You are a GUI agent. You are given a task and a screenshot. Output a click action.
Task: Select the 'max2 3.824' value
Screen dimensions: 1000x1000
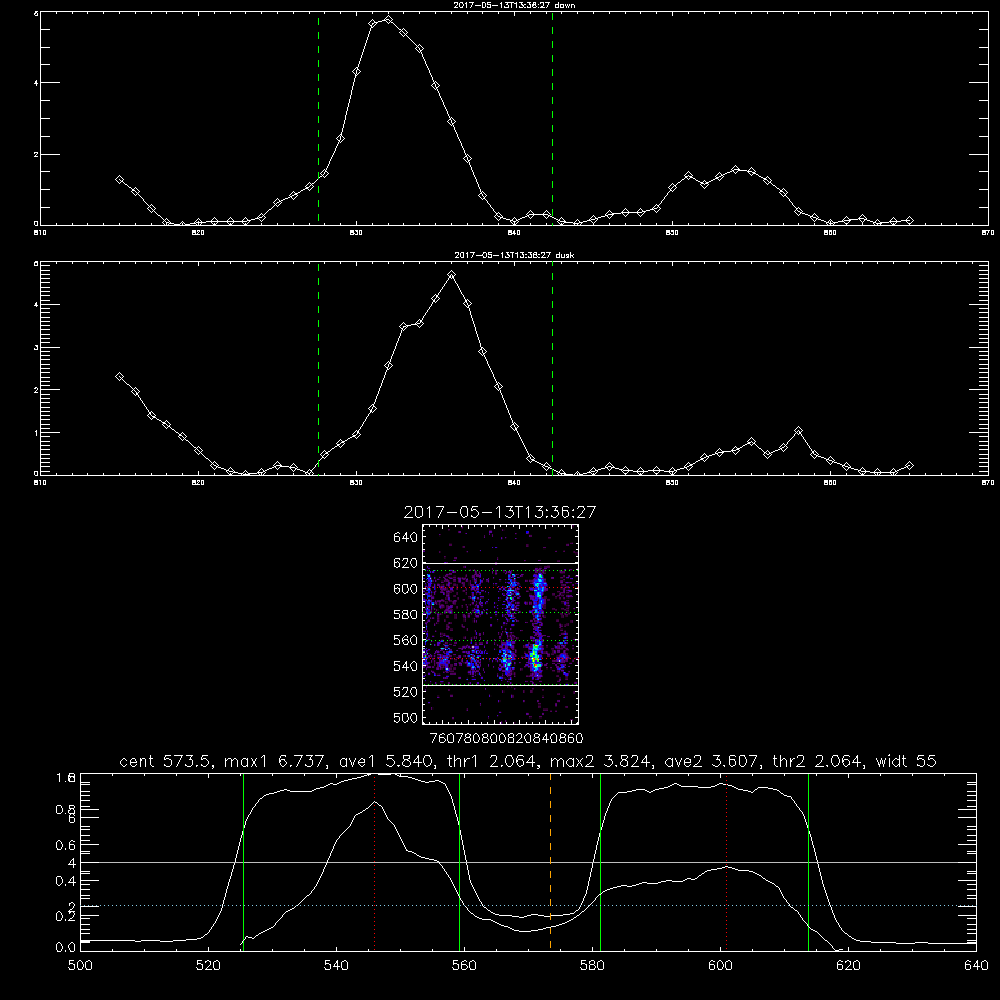point(602,761)
